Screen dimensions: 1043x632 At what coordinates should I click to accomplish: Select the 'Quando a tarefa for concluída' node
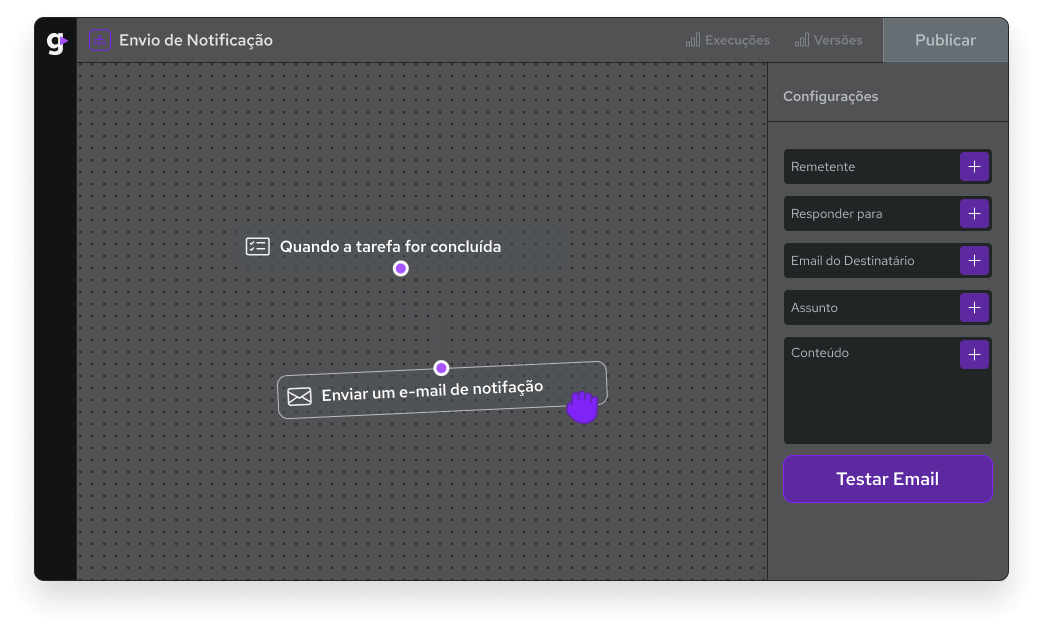click(x=400, y=246)
